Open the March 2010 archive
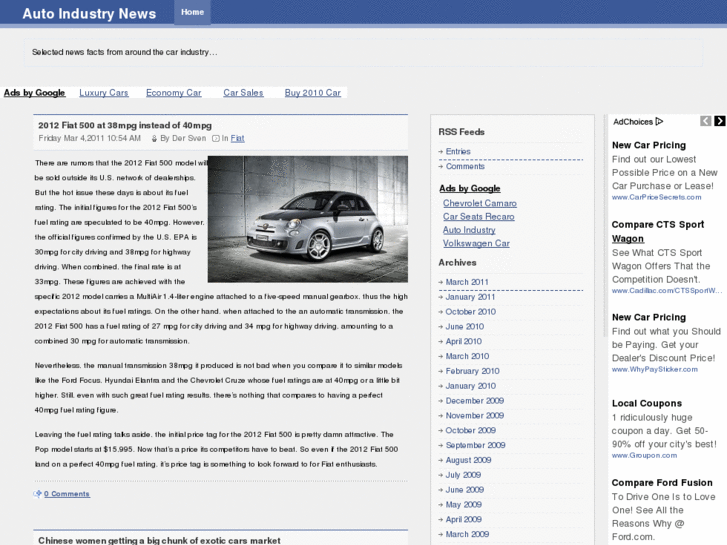This screenshot has height=545, width=727. [x=467, y=356]
